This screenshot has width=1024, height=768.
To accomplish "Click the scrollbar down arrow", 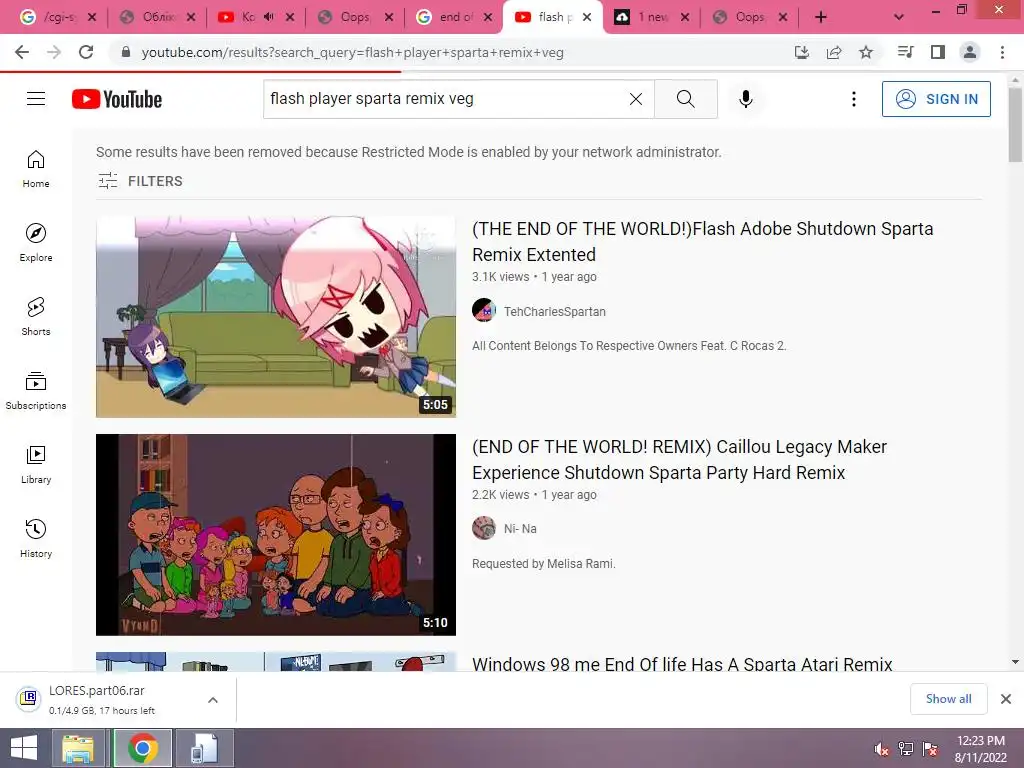I will (1015, 662).
